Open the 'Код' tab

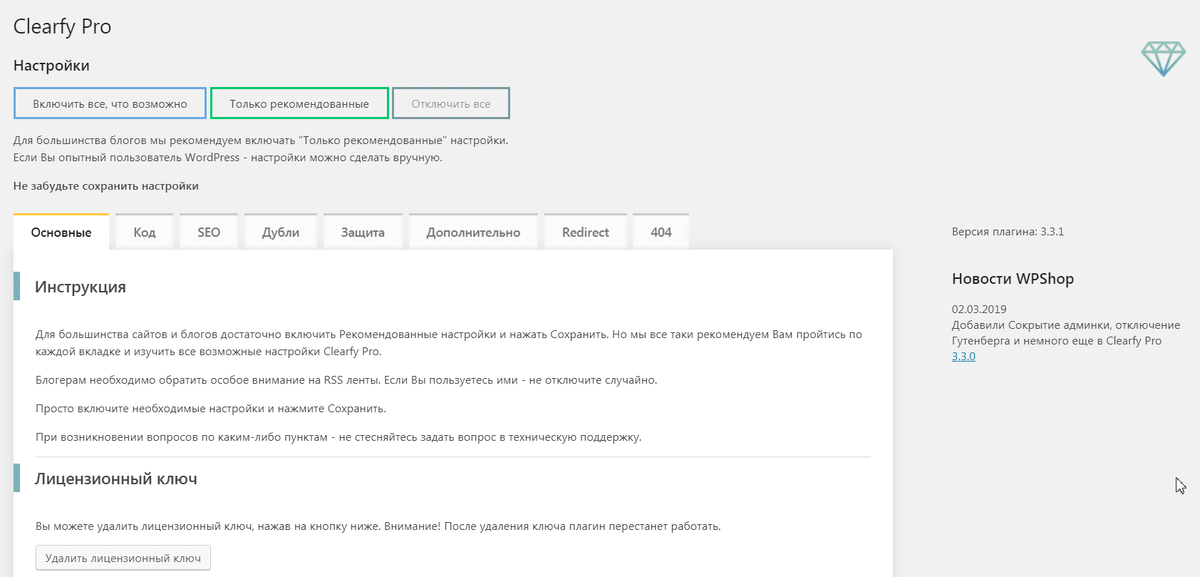(x=144, y=232)
